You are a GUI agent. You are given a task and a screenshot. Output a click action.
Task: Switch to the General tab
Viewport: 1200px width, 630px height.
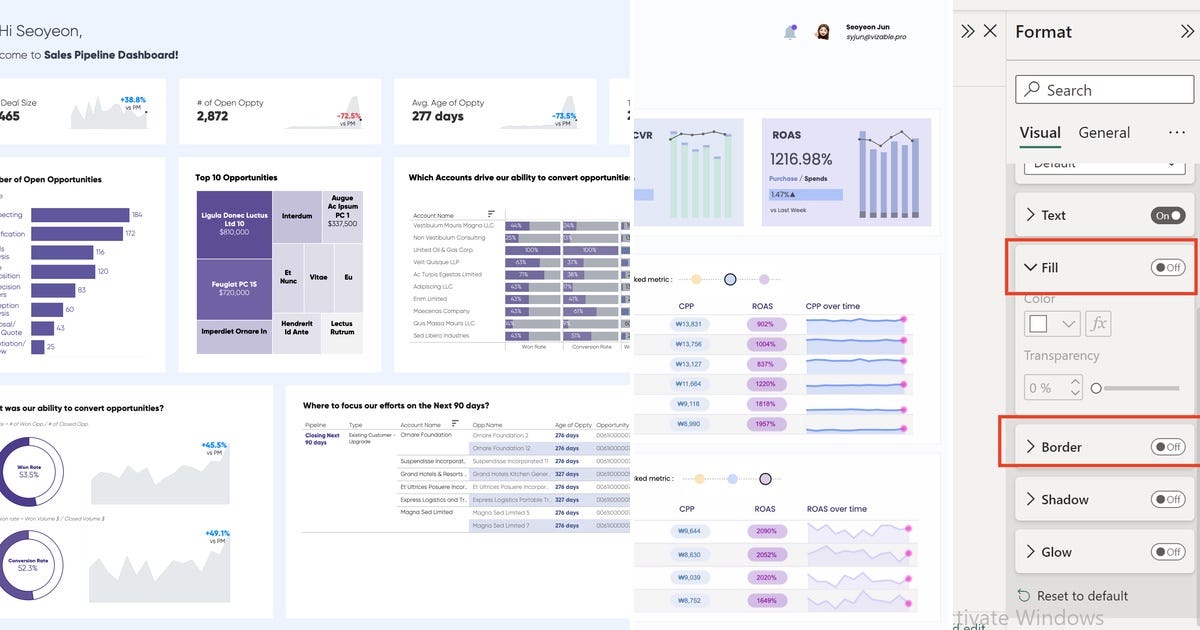1103,132
